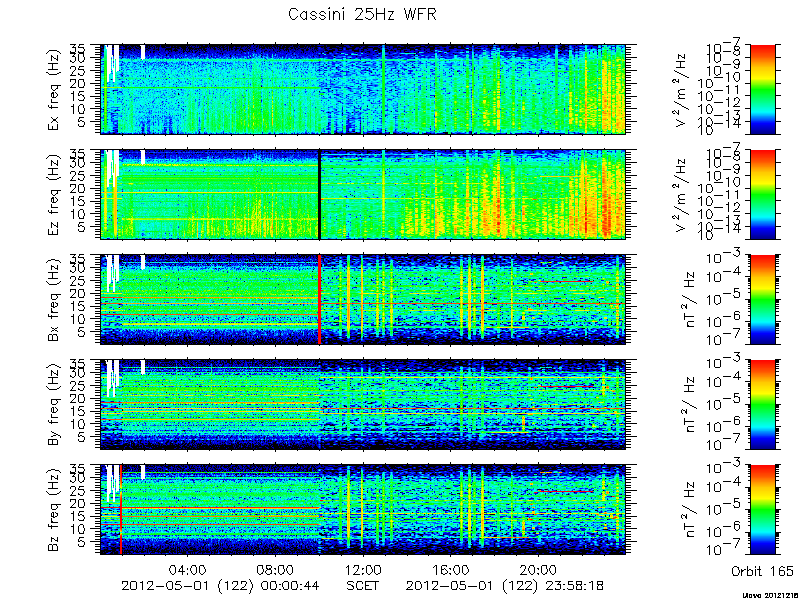
Task: Click the 10^-7 tick label on the Bz color bar
Action: [724, 550]
